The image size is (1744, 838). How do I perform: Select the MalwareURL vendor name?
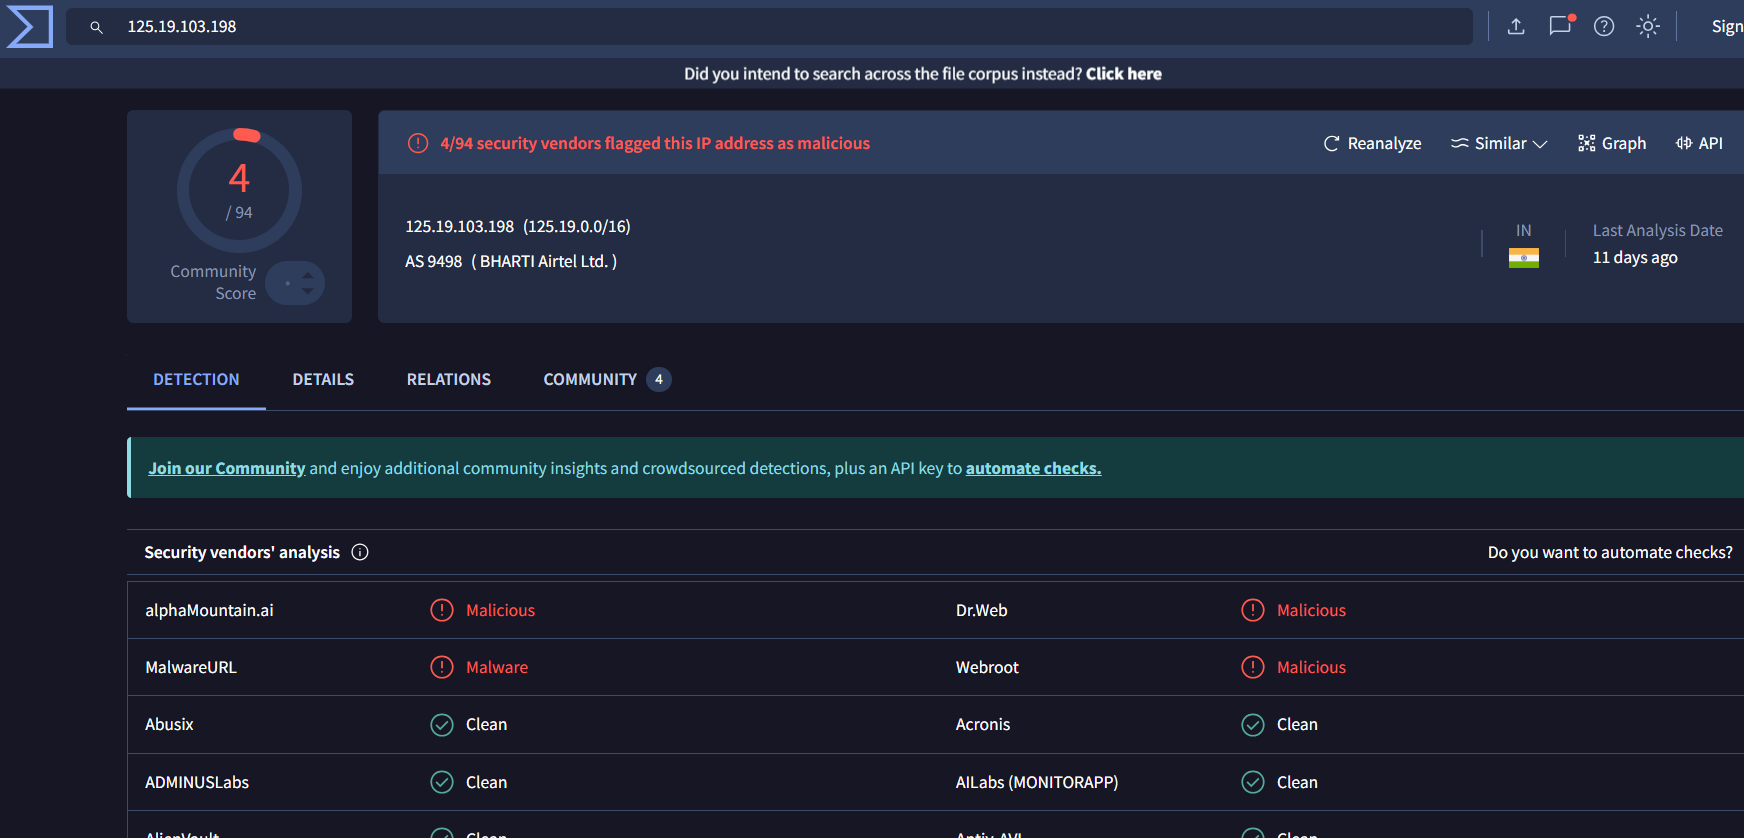pyautogui.click(x=191, y=667)
